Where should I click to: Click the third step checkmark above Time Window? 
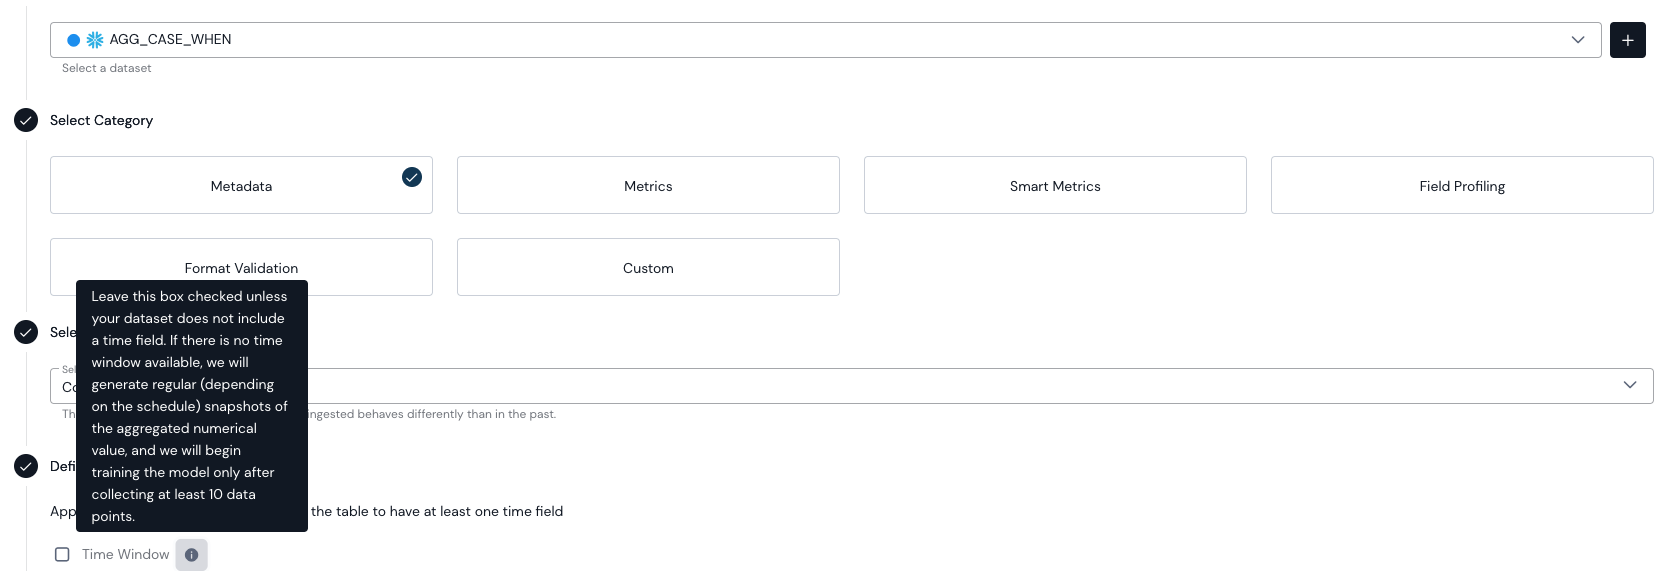click(x=26, y=466)
